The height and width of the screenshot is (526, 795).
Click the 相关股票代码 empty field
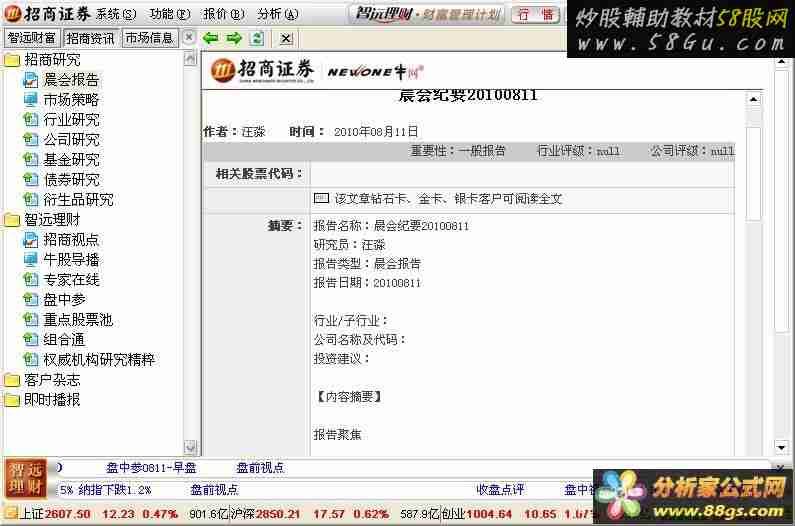tap(522, 174)
